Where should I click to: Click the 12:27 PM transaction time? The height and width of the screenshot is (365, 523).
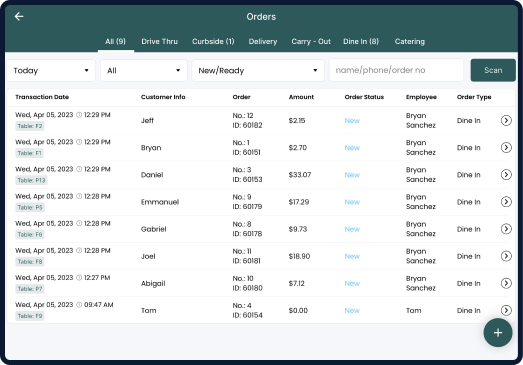97,278
